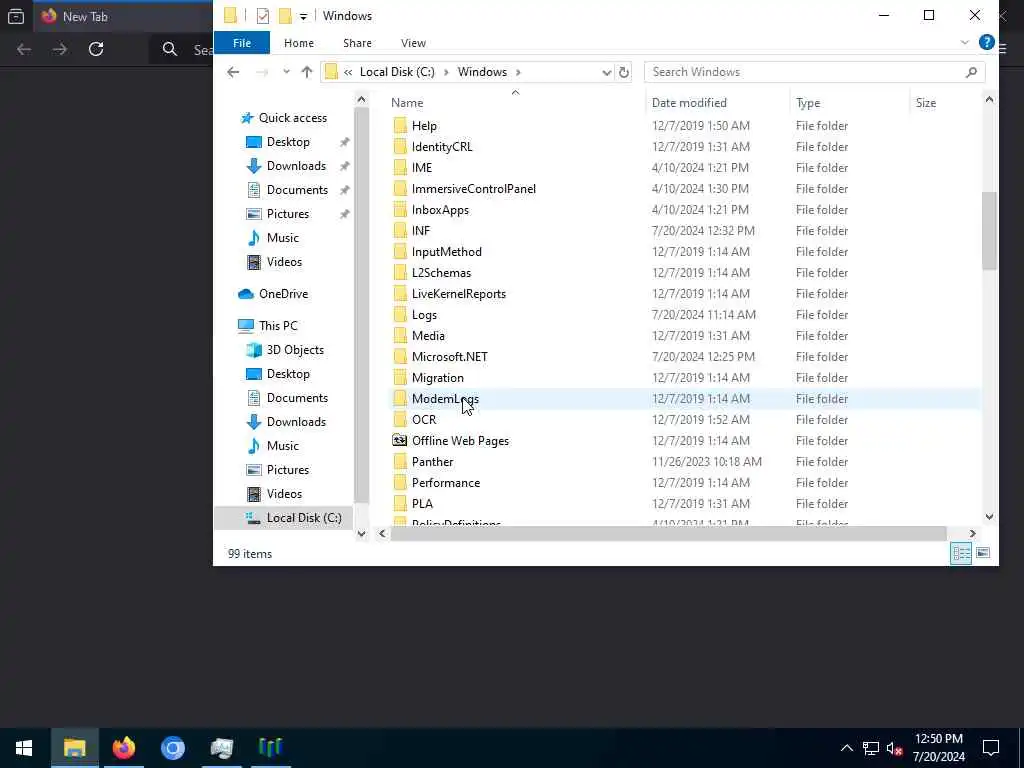This screenshot has height=768, width=1024.
Task: Select Local Disk (C:) in address bar
Action: [x=397, y=72]
